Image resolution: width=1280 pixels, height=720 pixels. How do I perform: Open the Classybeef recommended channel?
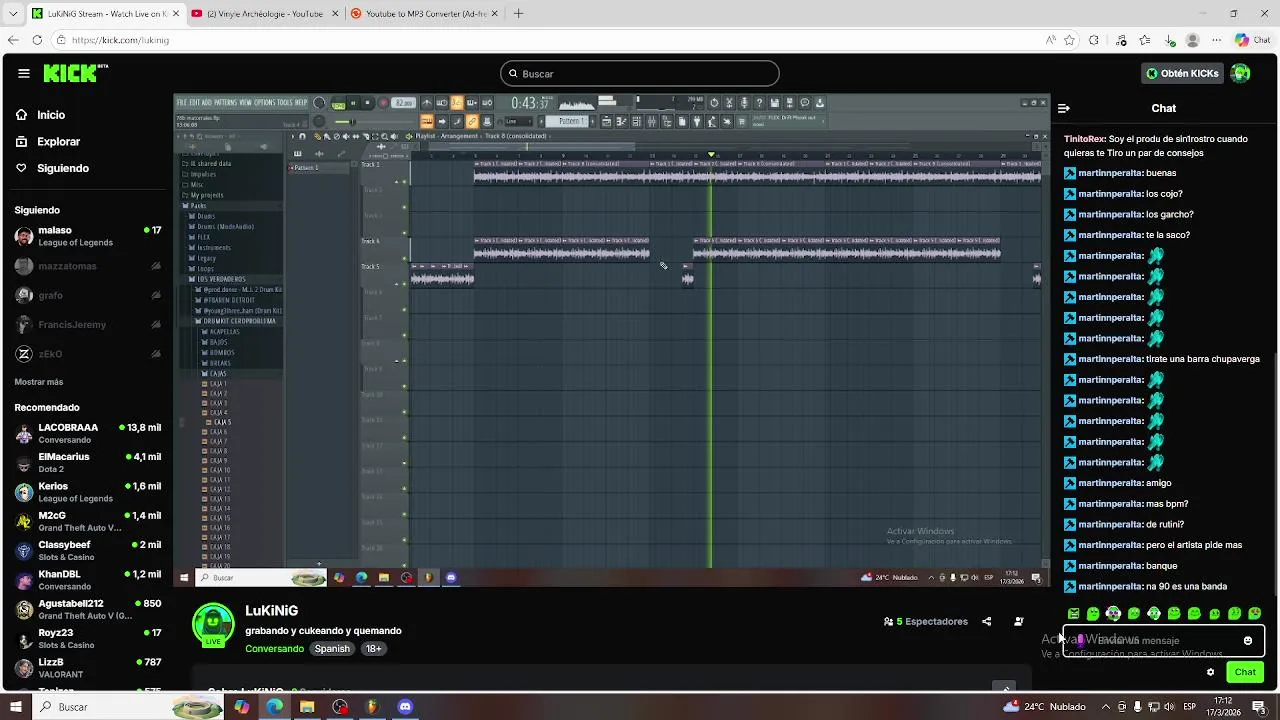[x=88, y=551]
